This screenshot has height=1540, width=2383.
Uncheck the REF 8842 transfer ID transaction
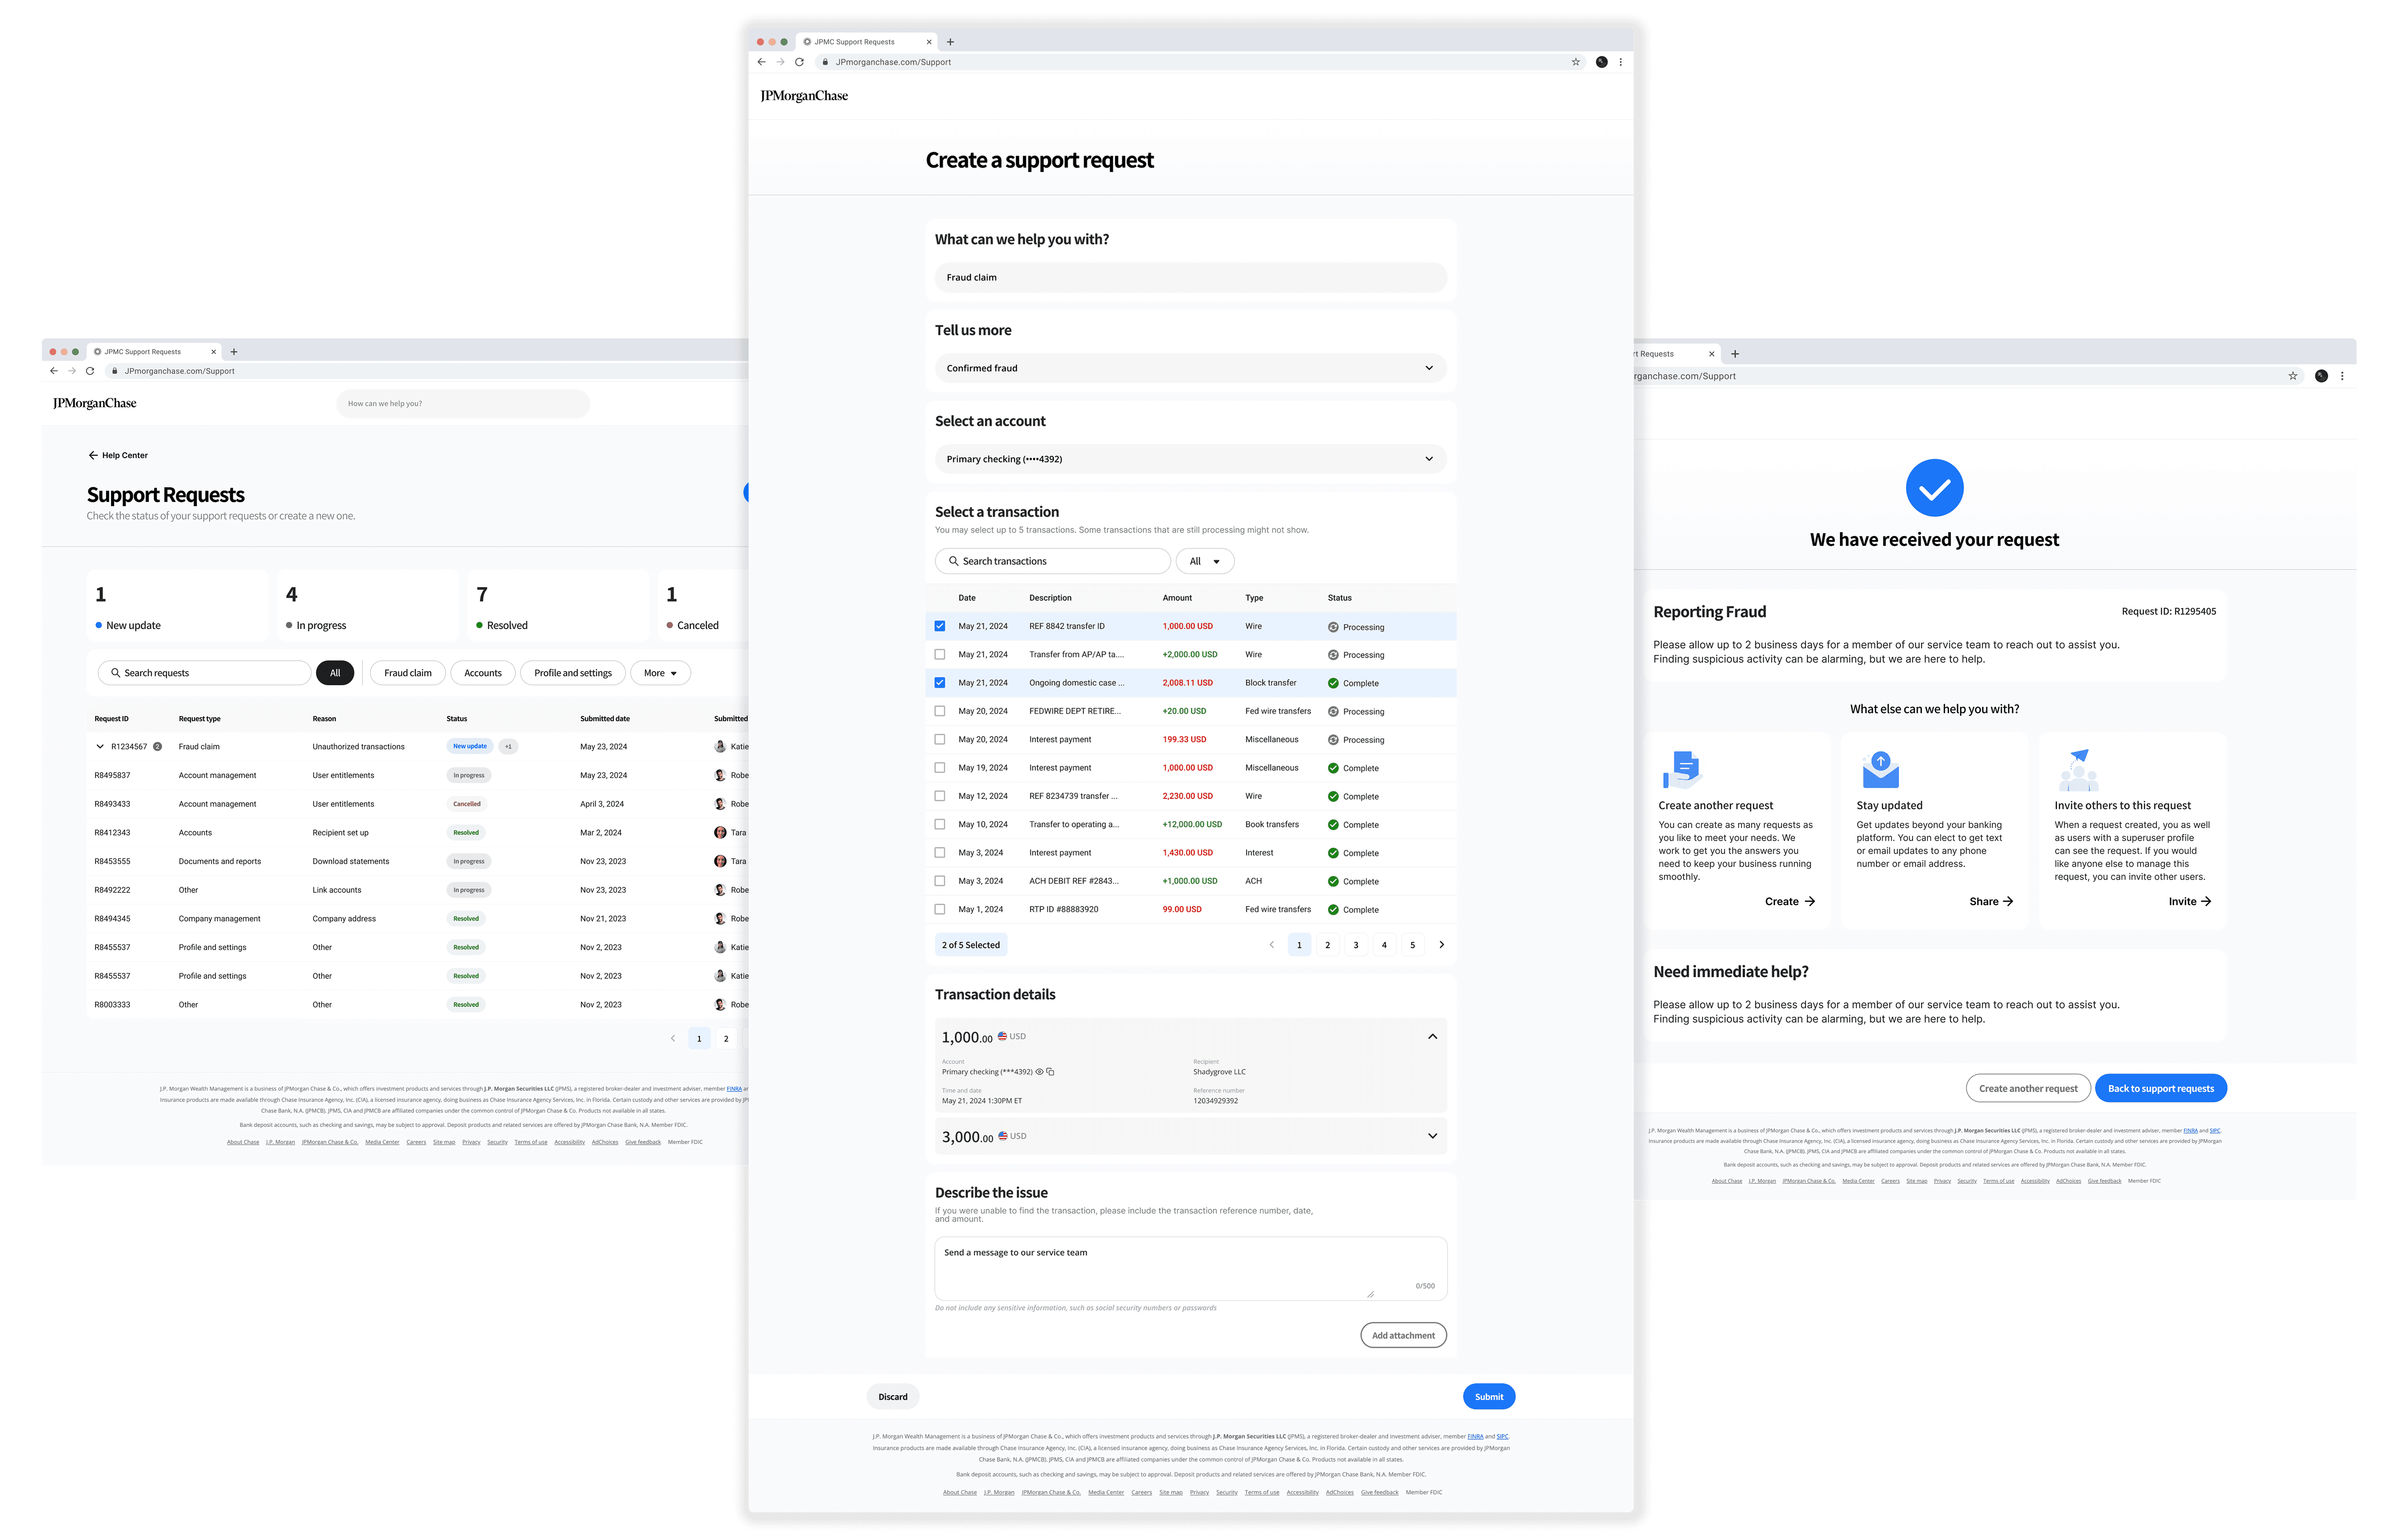939,626
